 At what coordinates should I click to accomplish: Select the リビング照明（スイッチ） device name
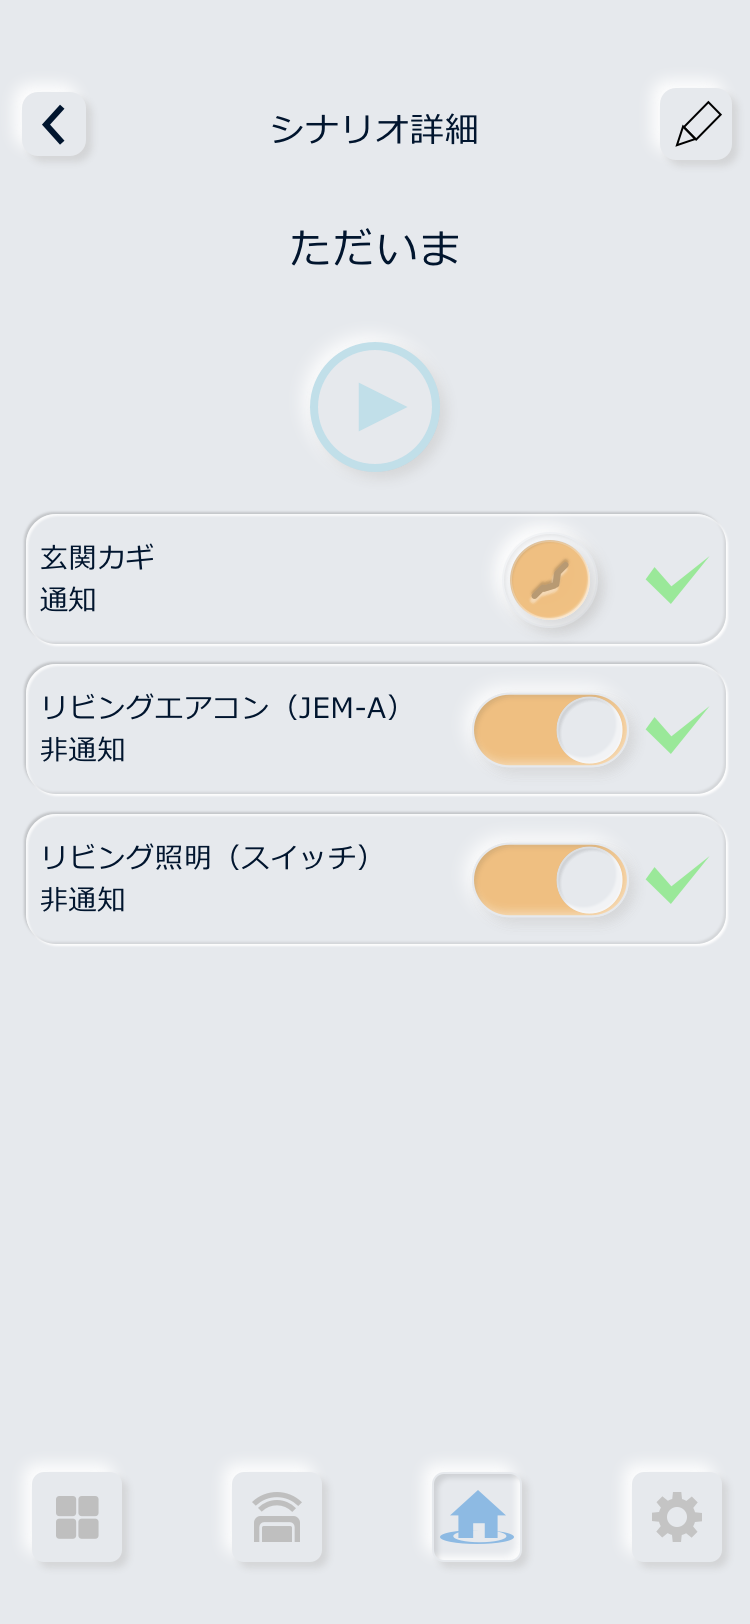click(x=205, y=857)
